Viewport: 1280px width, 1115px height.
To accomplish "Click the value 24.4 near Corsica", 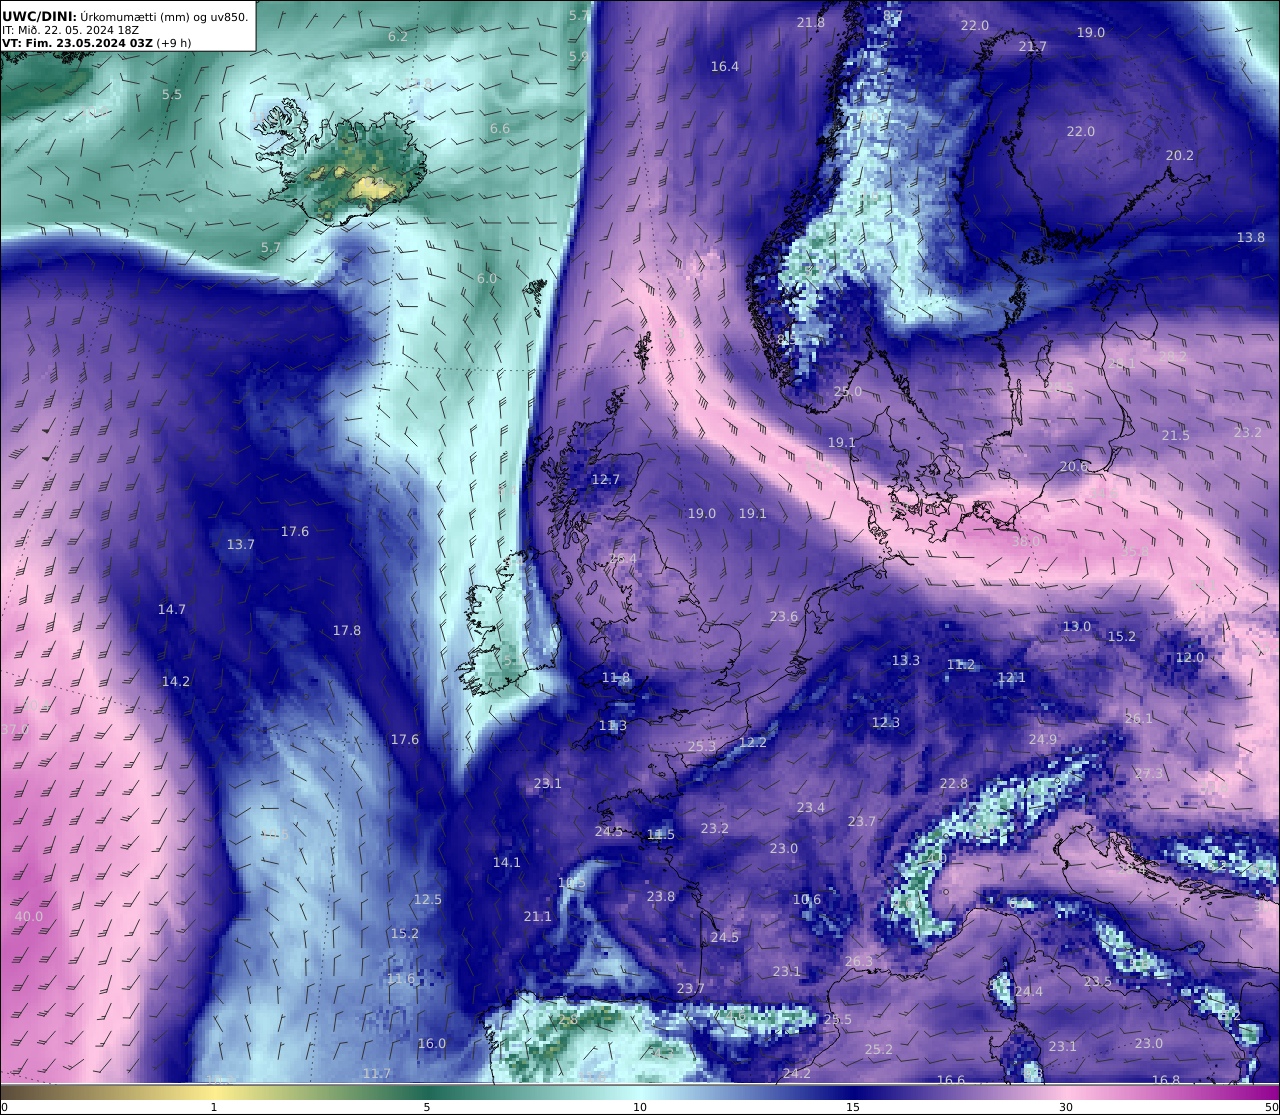I will [1029, 991].
